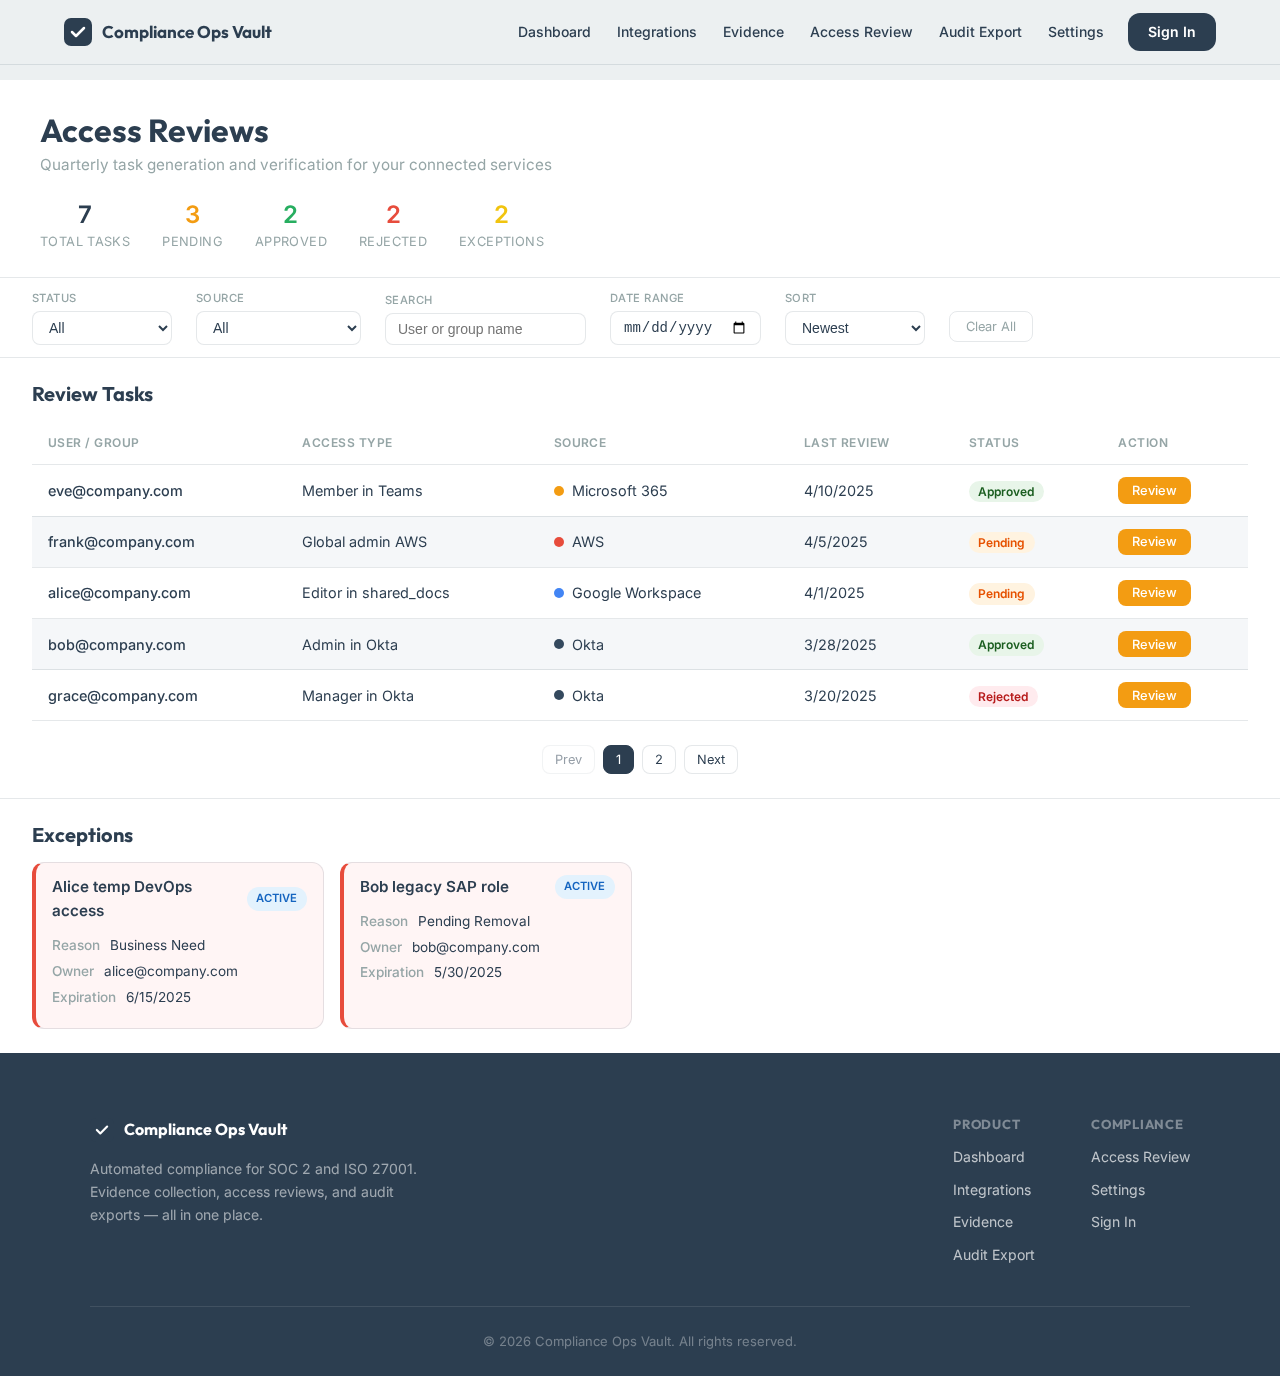Open Audit Export in the top navigation
This screenshot has width=1280, height=1376.
pos(980,32)
